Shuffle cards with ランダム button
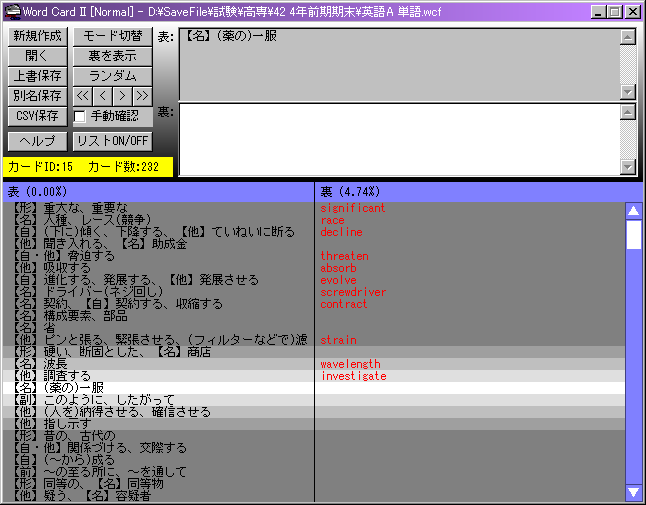The height and width of the screenshot is (505, 646). pyautogui.click(x=112, y=76)
